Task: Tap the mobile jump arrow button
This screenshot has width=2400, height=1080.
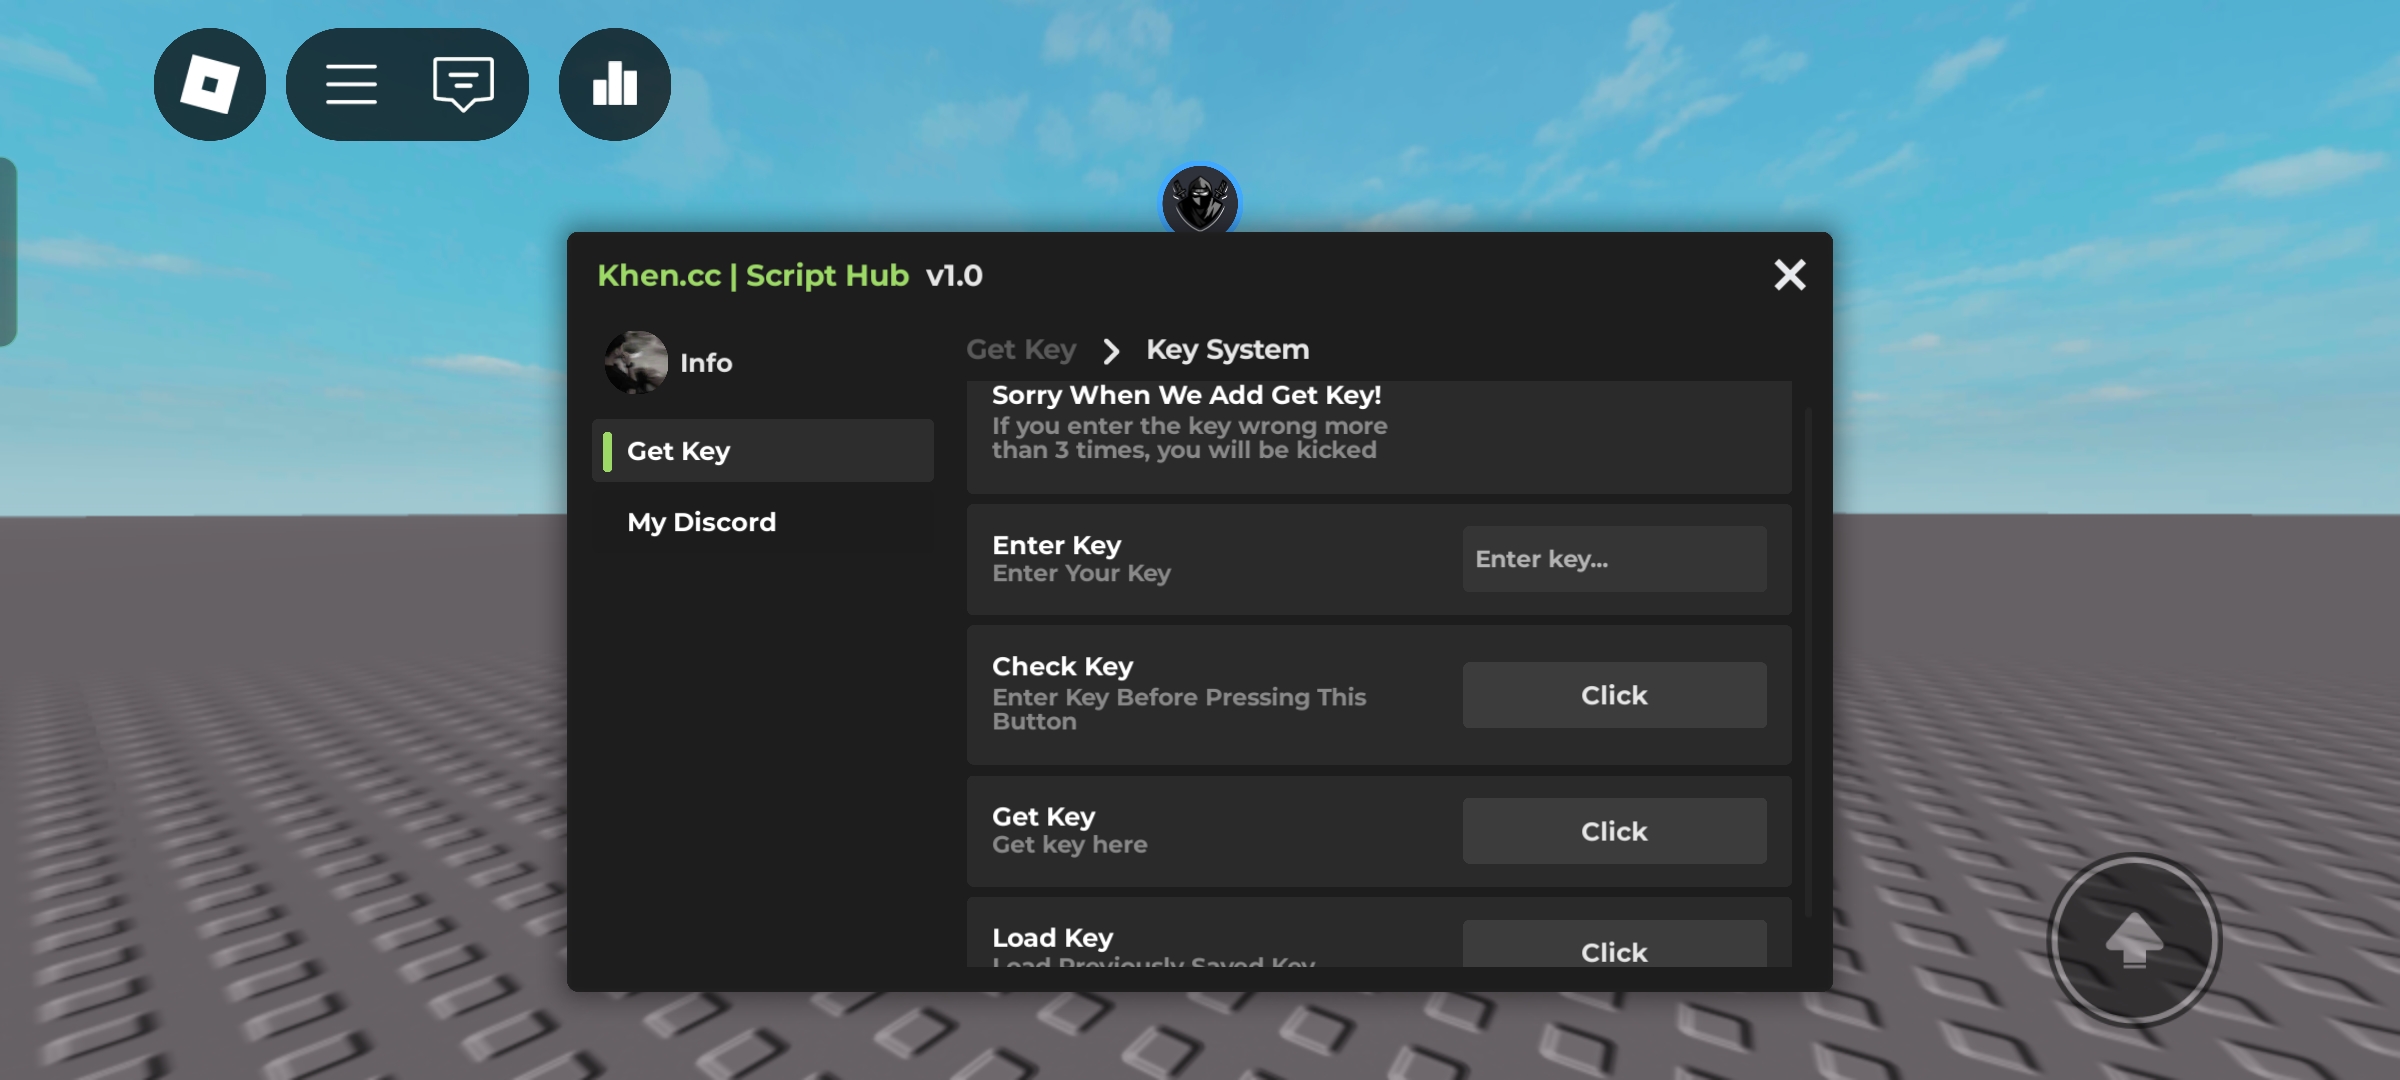Action: tap(2135, 940)
